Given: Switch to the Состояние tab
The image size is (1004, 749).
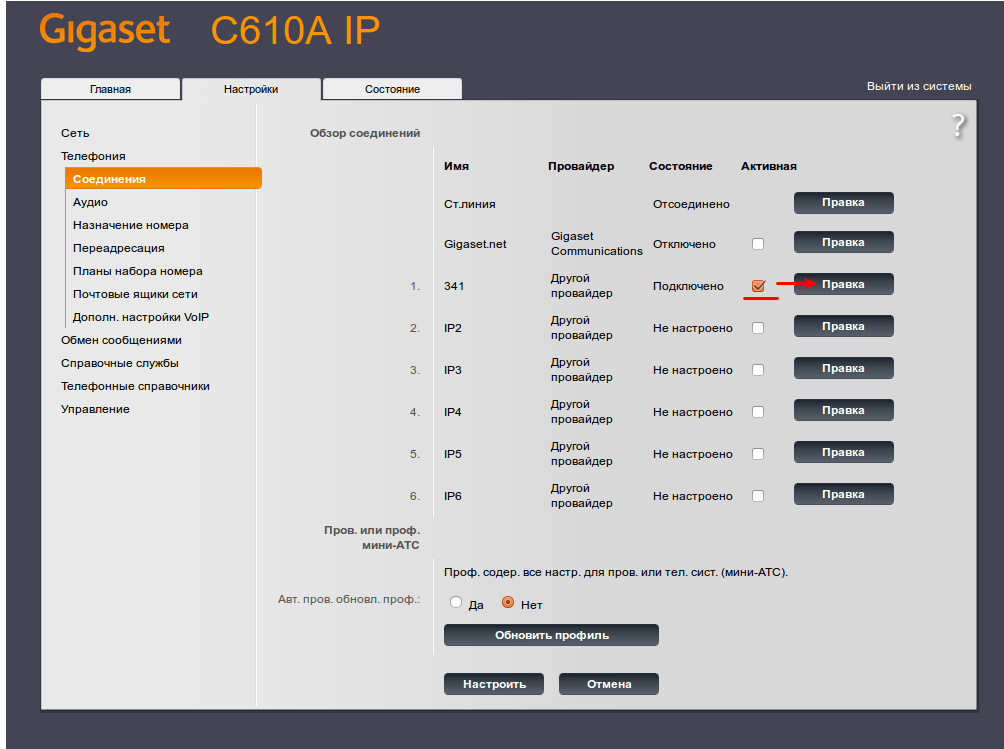Looking at the screenshot, I should pos(393,89).
